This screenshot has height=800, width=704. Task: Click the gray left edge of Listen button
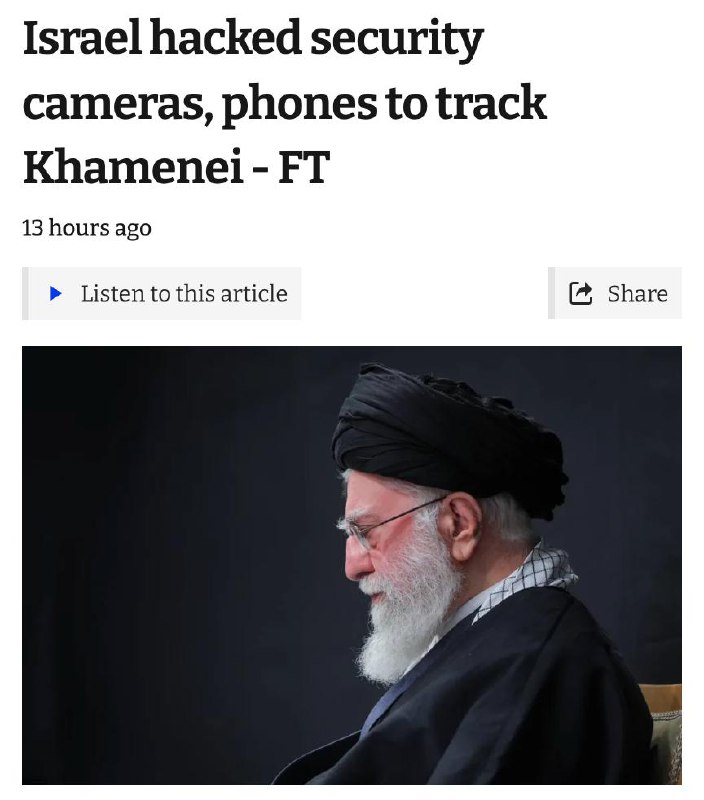point(26,293)
